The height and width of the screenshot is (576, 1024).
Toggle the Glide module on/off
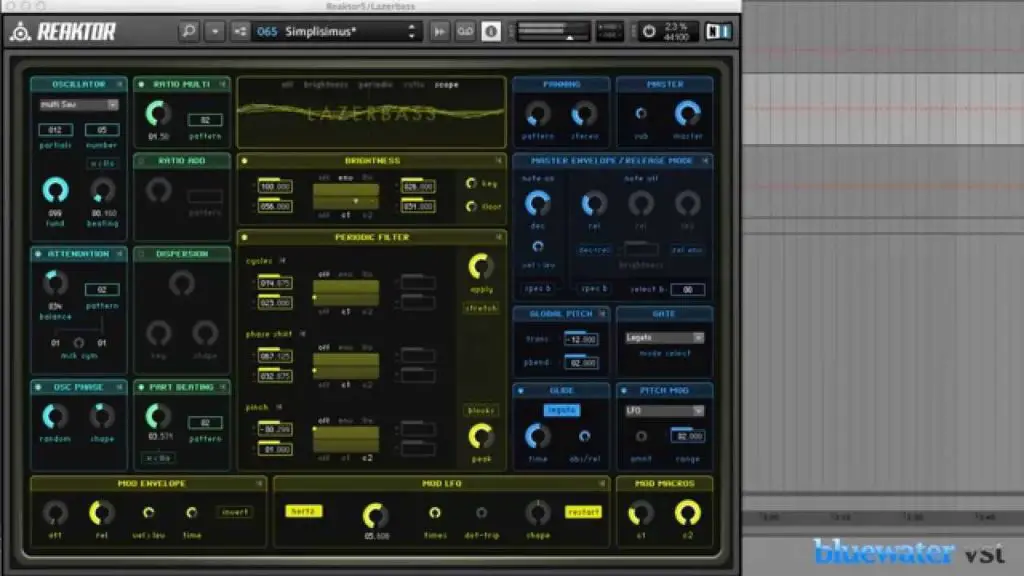[x=520, y=391]
